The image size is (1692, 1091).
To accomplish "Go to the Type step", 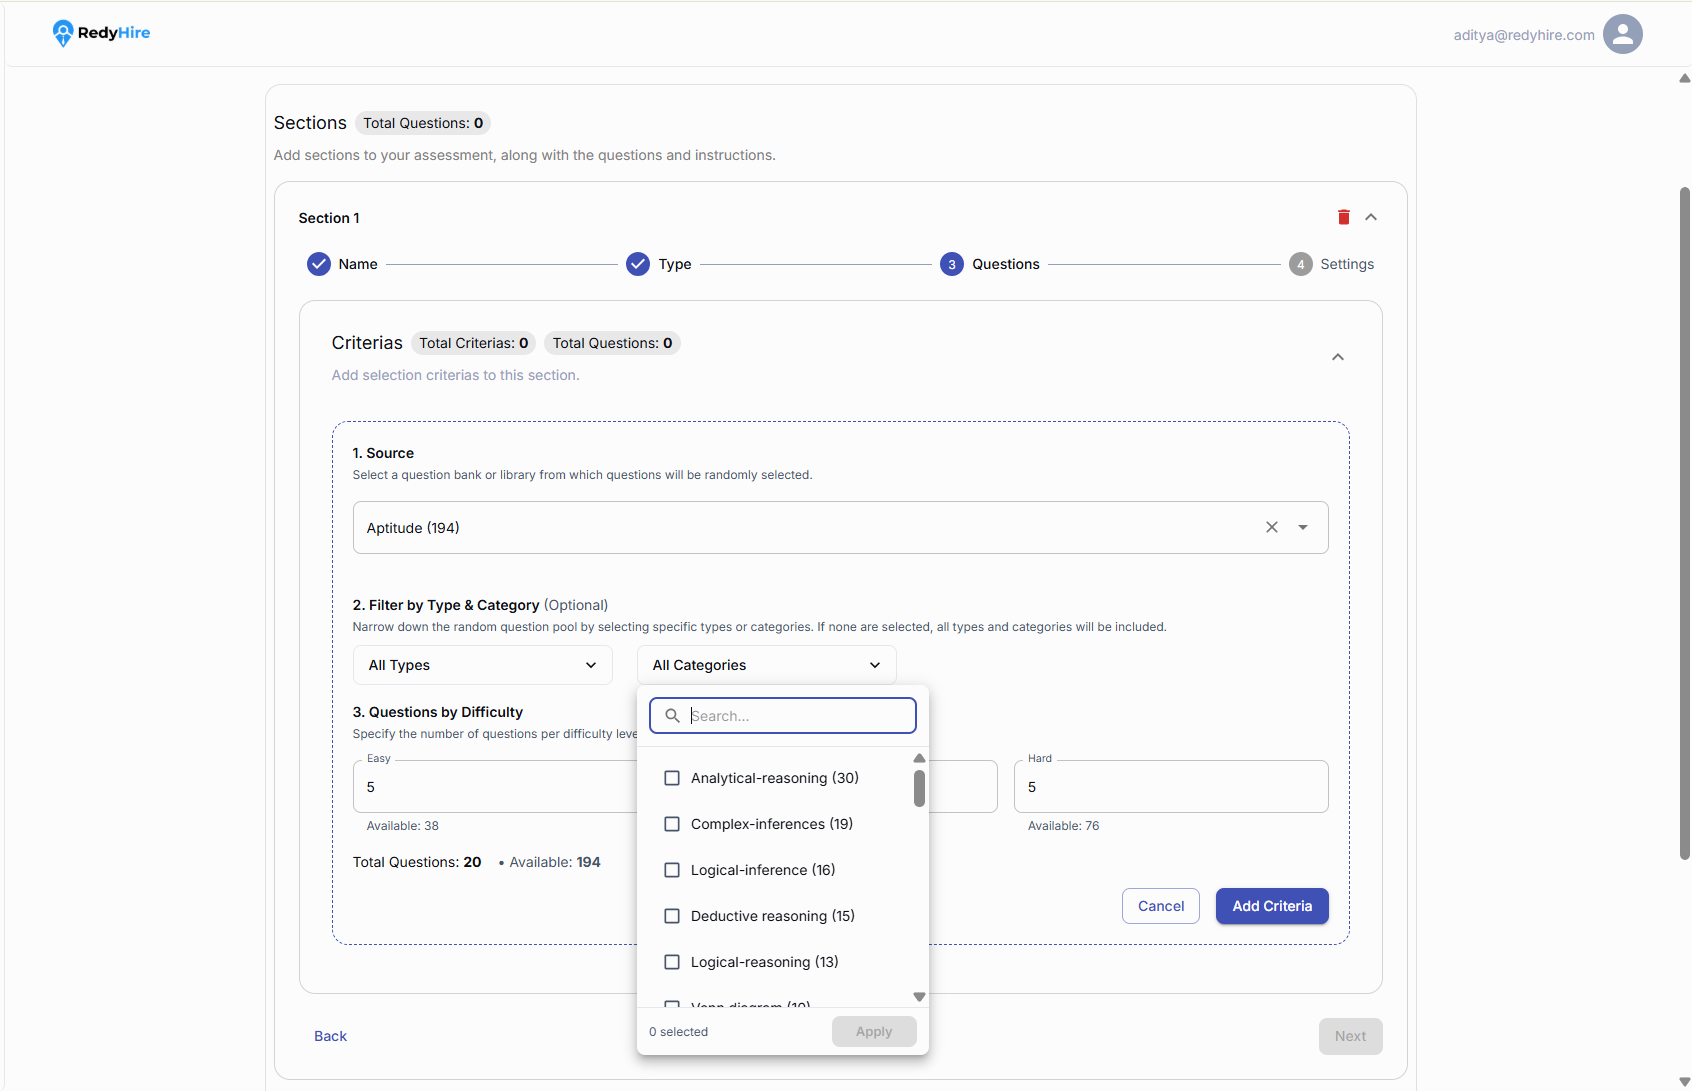I will pyautogui.click(x=659, y=264).
